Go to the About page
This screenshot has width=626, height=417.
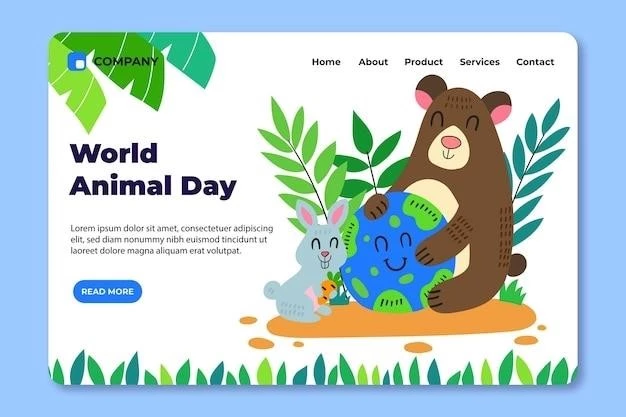pos(373,62)
